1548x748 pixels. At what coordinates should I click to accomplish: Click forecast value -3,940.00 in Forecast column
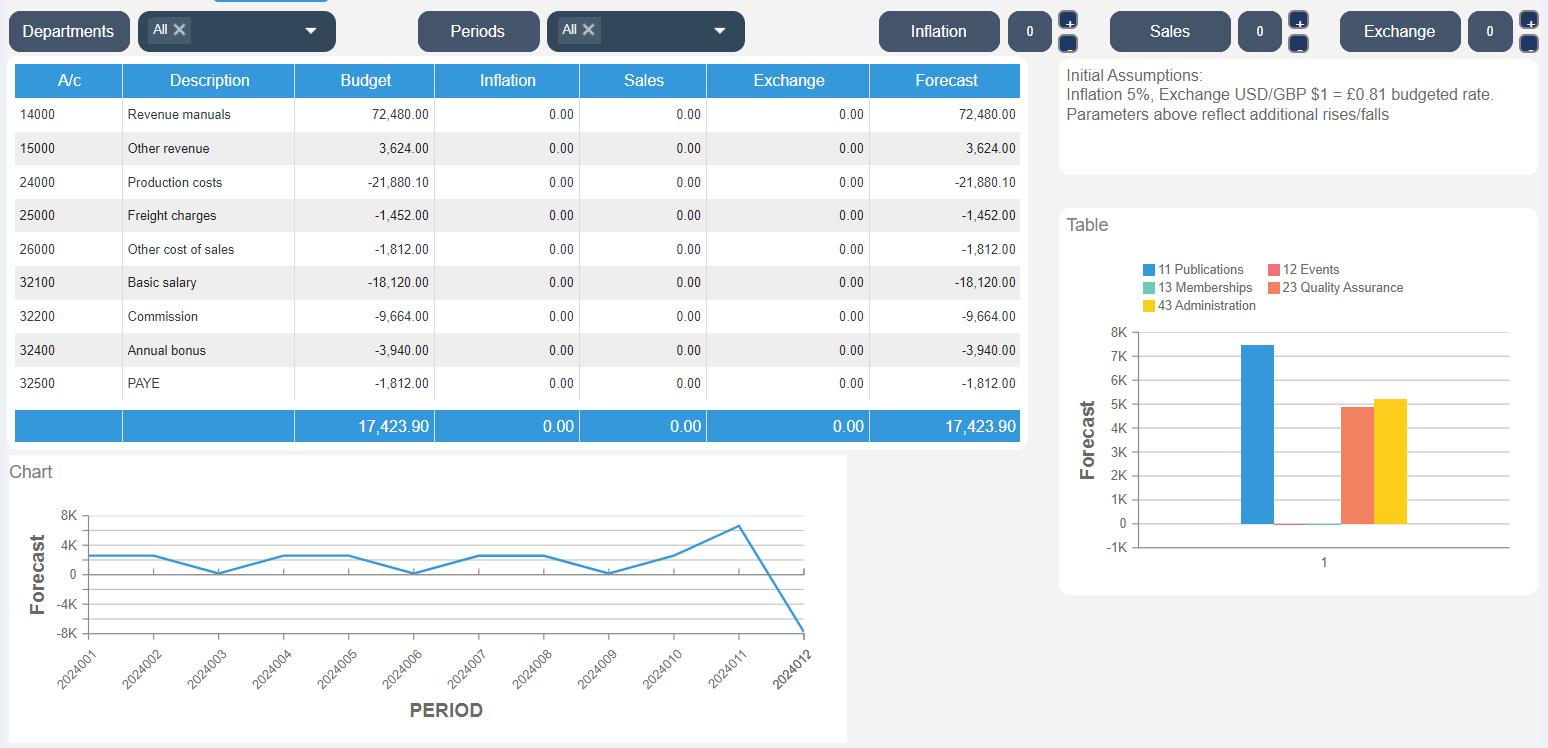point(989,351)
